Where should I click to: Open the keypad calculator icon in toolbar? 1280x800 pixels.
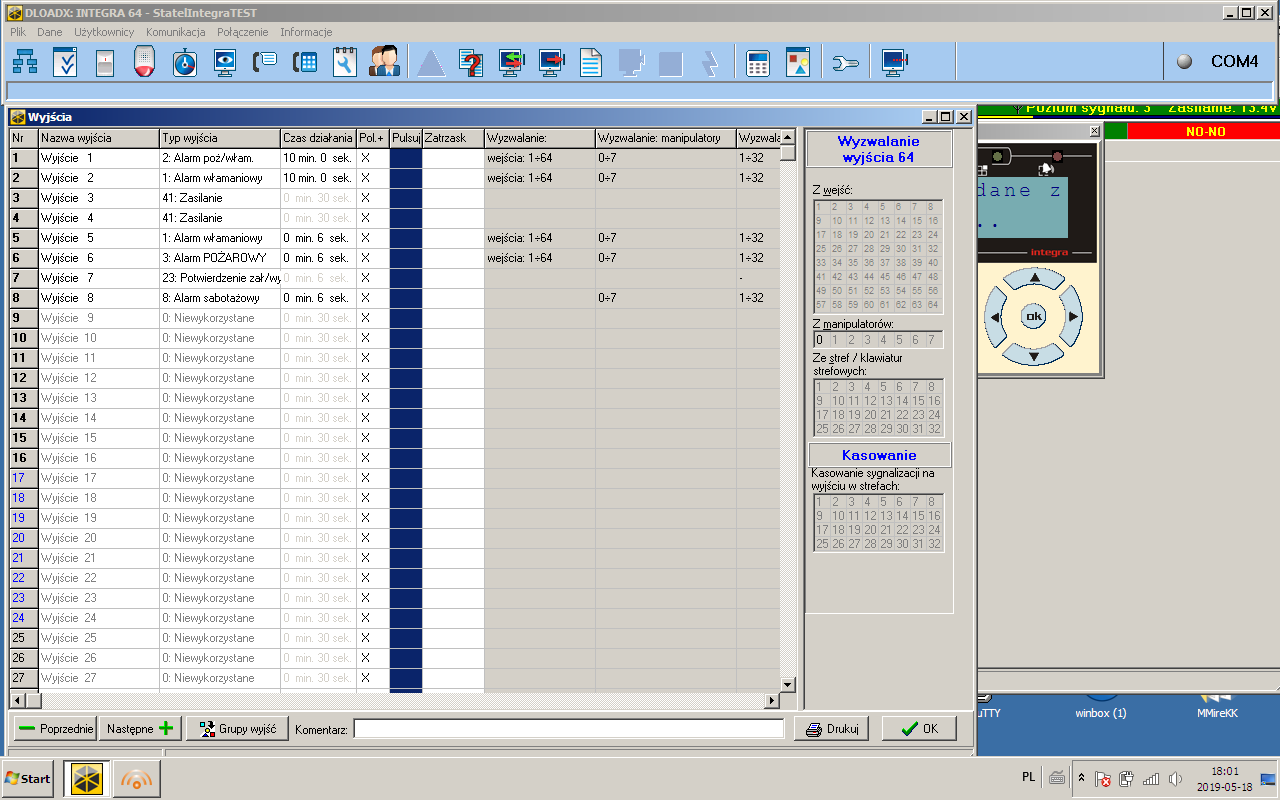[x=758, y=62]
